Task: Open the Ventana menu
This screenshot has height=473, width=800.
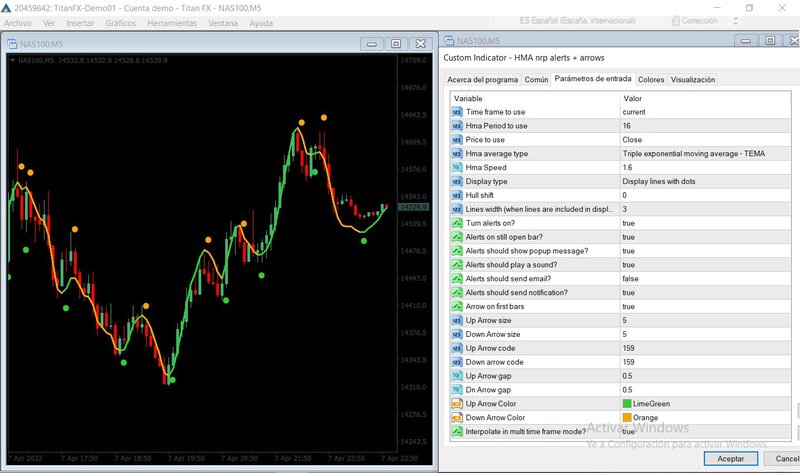Action: (223, 23)
